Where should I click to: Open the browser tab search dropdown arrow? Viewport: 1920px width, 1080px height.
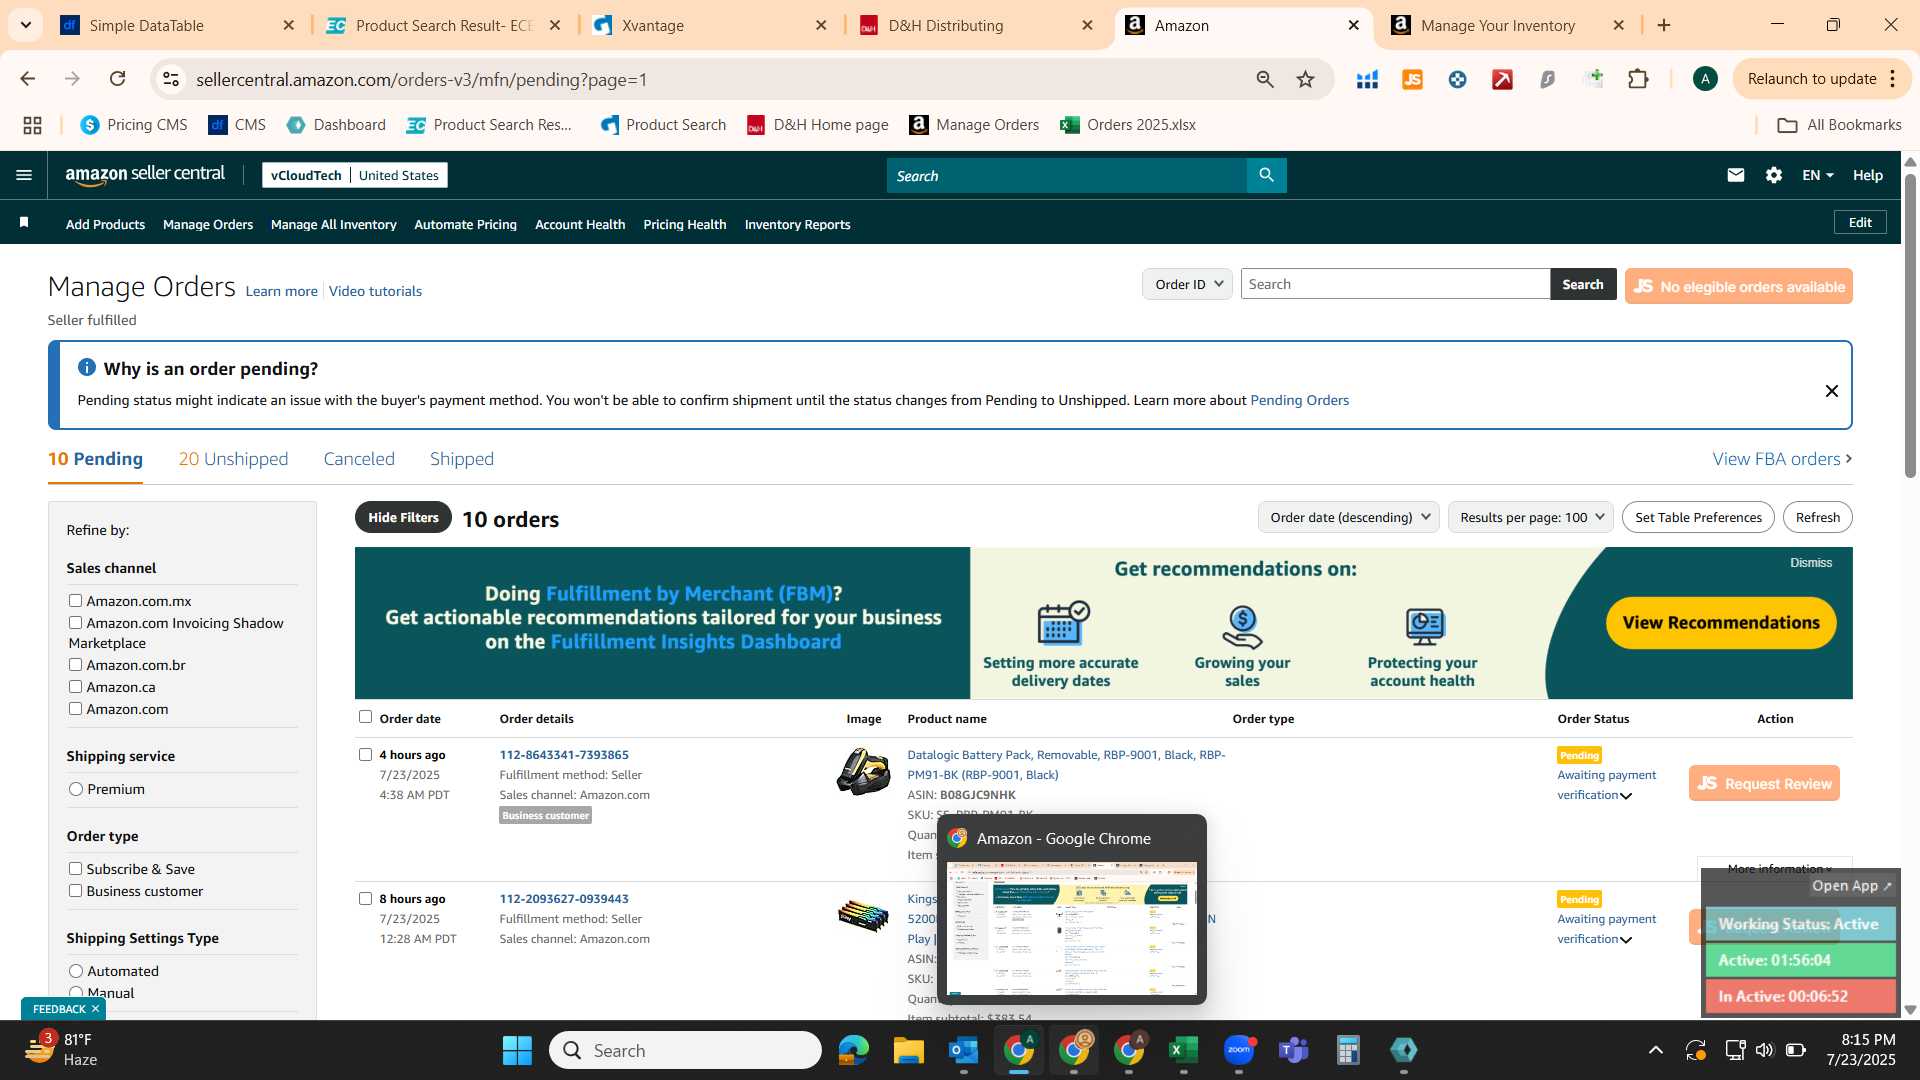(25, 25)
